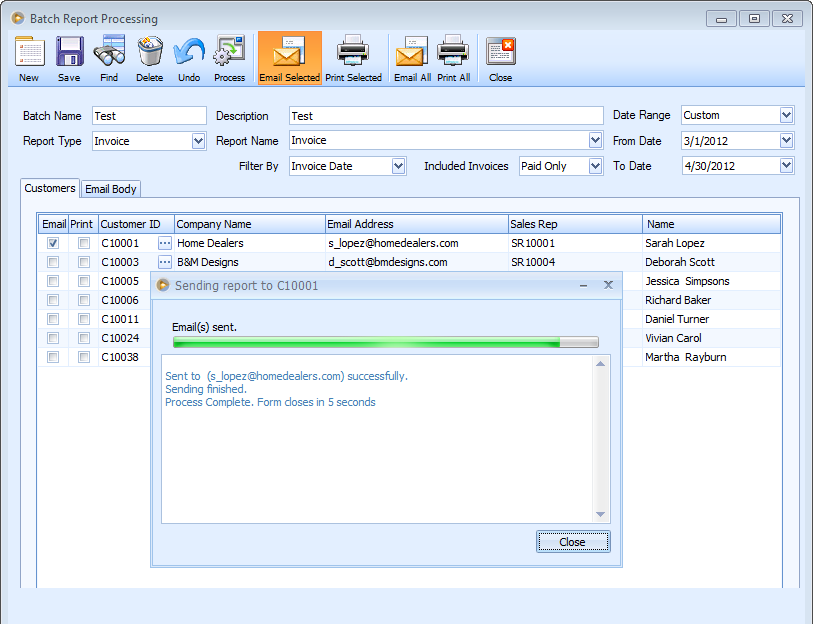The width and height of the screenshot is (813, 624).
Task: Open the To Date picker arrow
Action: [x=787, y=166]
